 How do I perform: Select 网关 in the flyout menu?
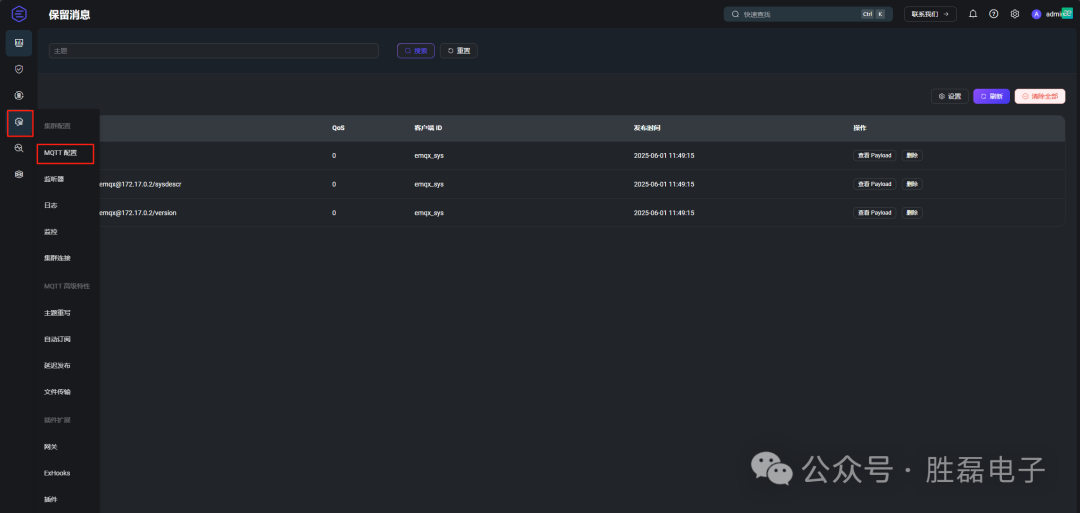50,447
